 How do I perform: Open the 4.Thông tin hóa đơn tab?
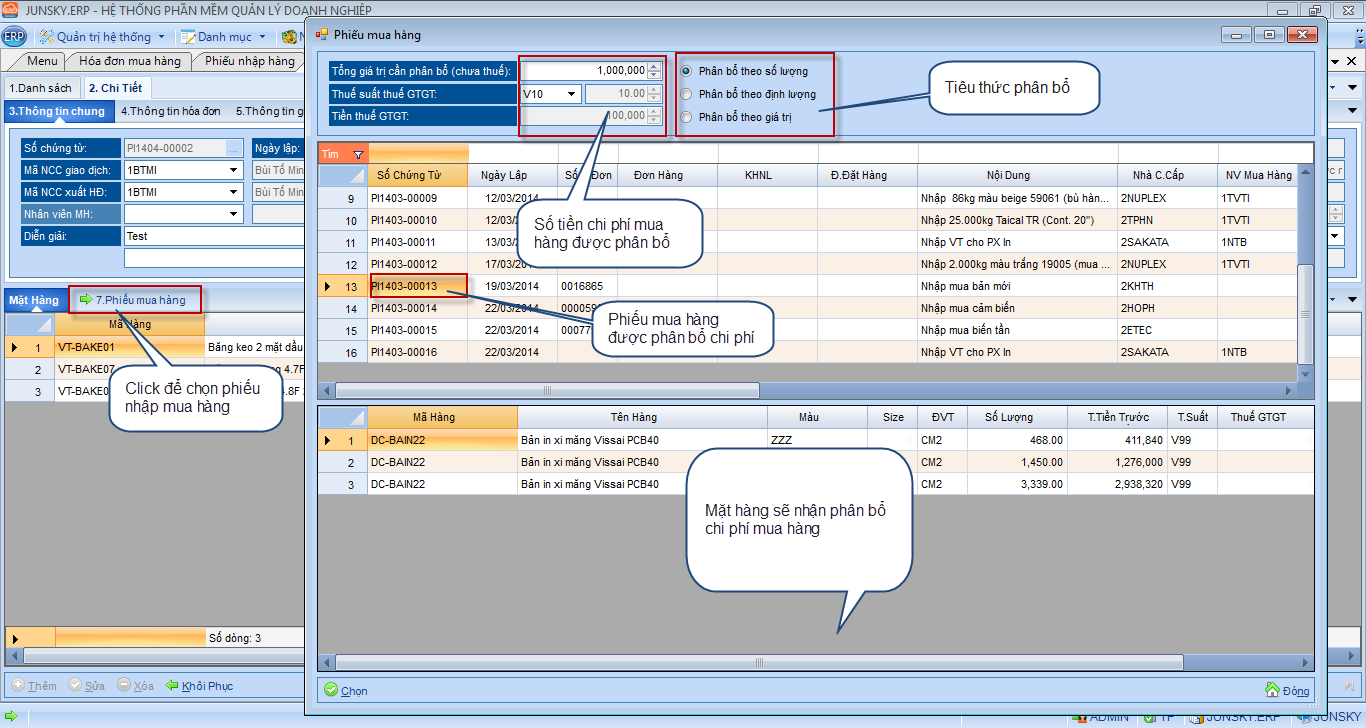[171, 111]
